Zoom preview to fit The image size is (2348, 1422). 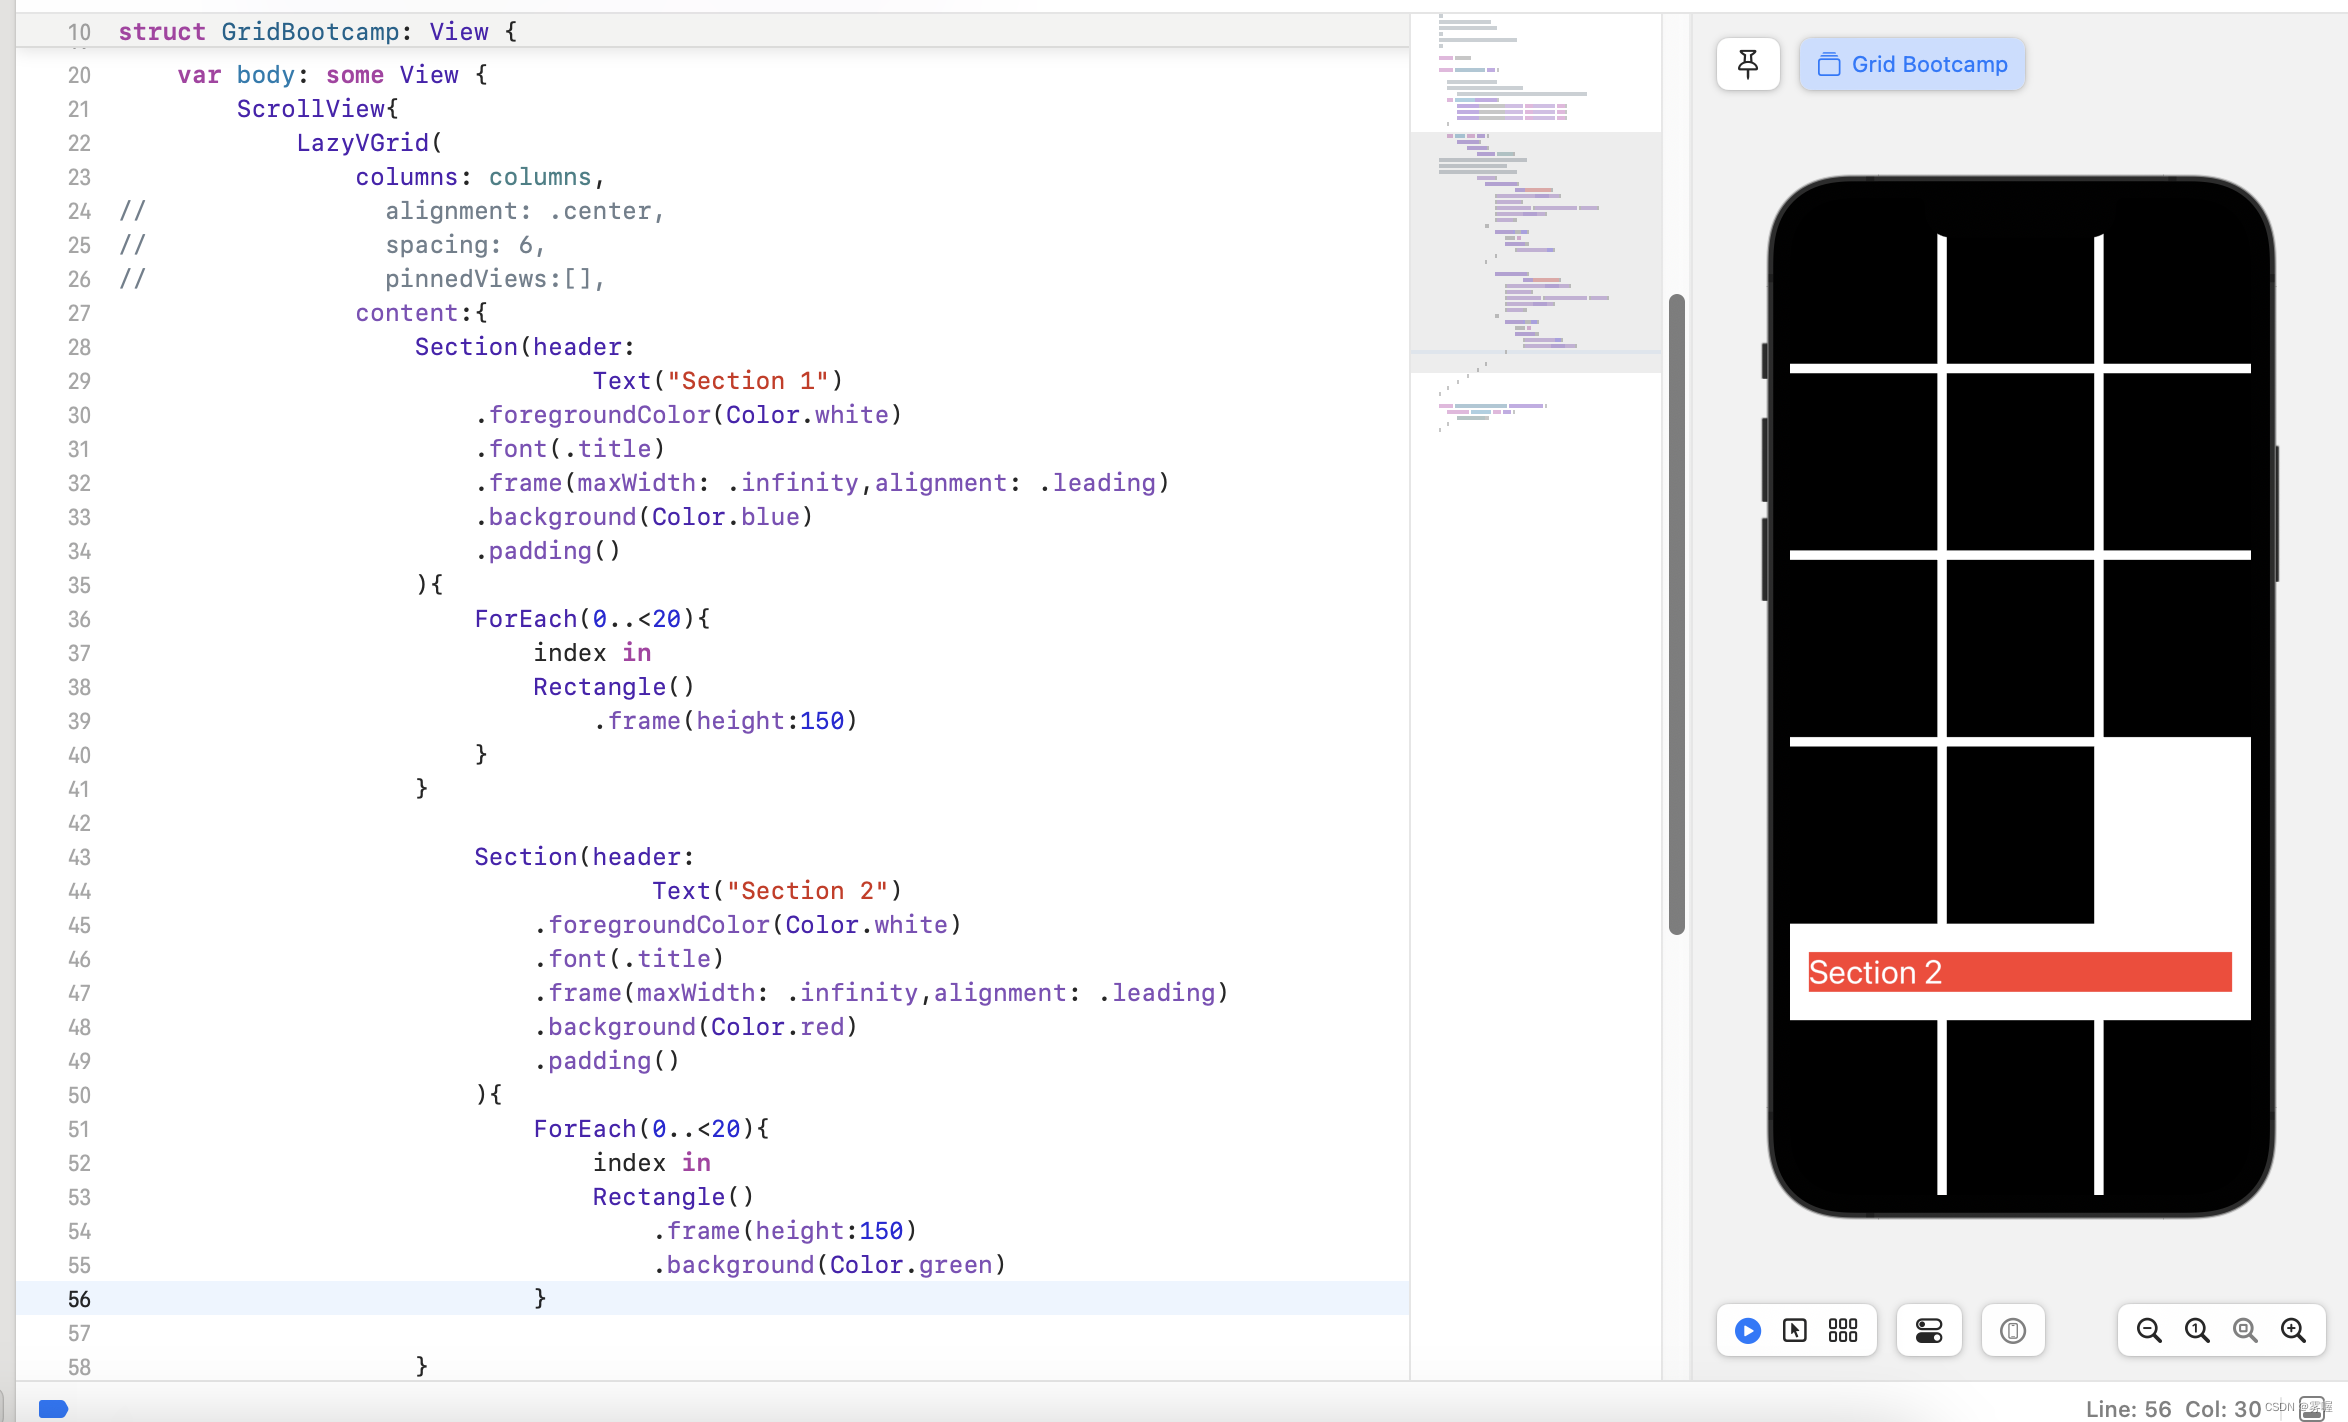2245,1330
